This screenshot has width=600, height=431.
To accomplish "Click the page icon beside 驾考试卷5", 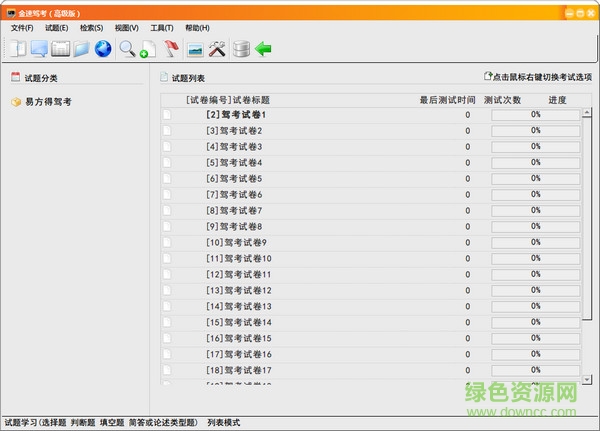I will tap(167, 178).
